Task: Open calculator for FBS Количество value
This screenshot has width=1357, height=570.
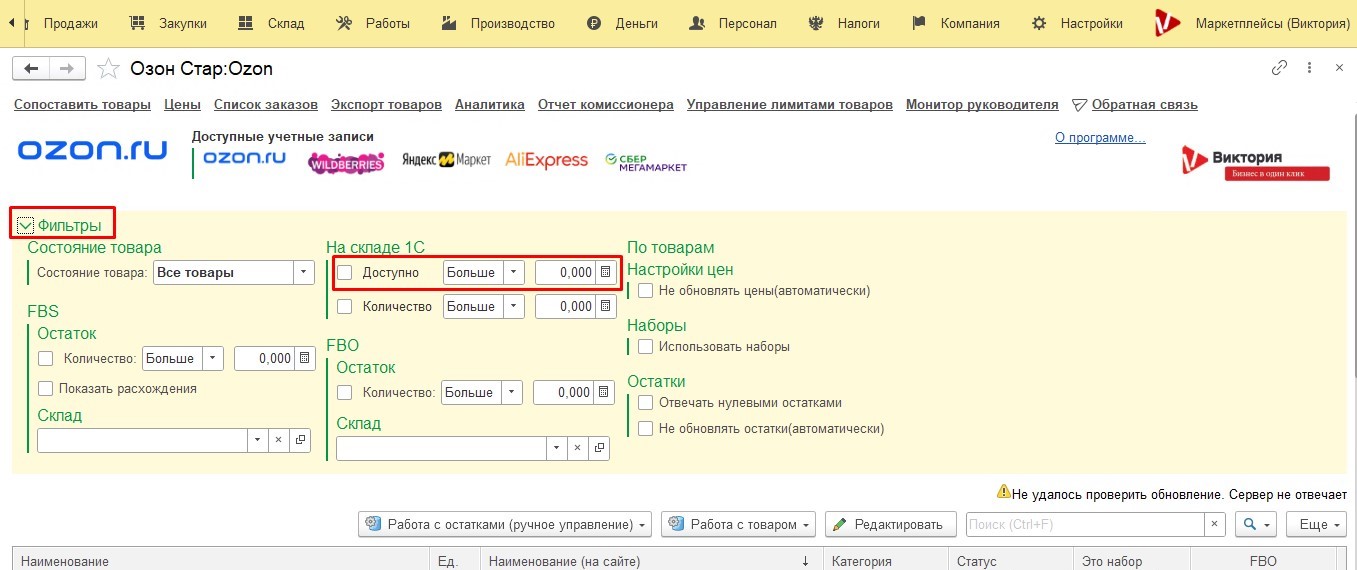Action: coord(304,358)
